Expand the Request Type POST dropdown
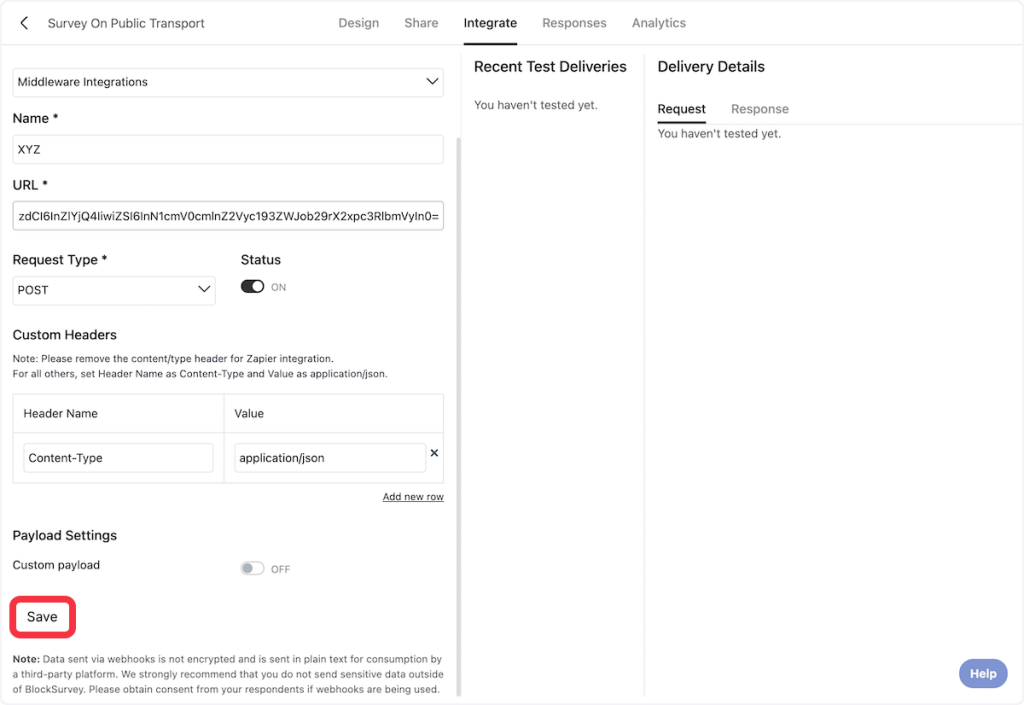Image resolution: width=1024 pixels, height=705 pixels. tap(114, 290)
